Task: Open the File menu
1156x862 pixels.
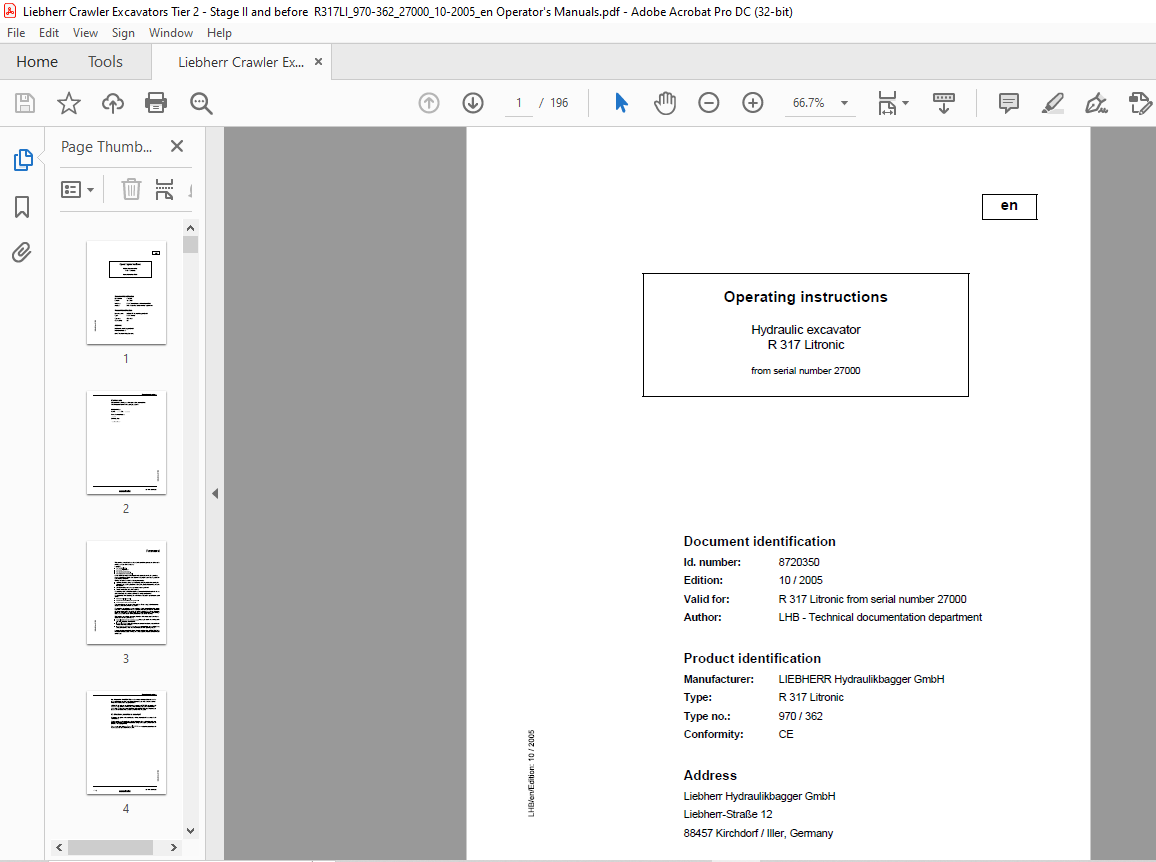Action: pyautogui.click(x=16, y=32)
